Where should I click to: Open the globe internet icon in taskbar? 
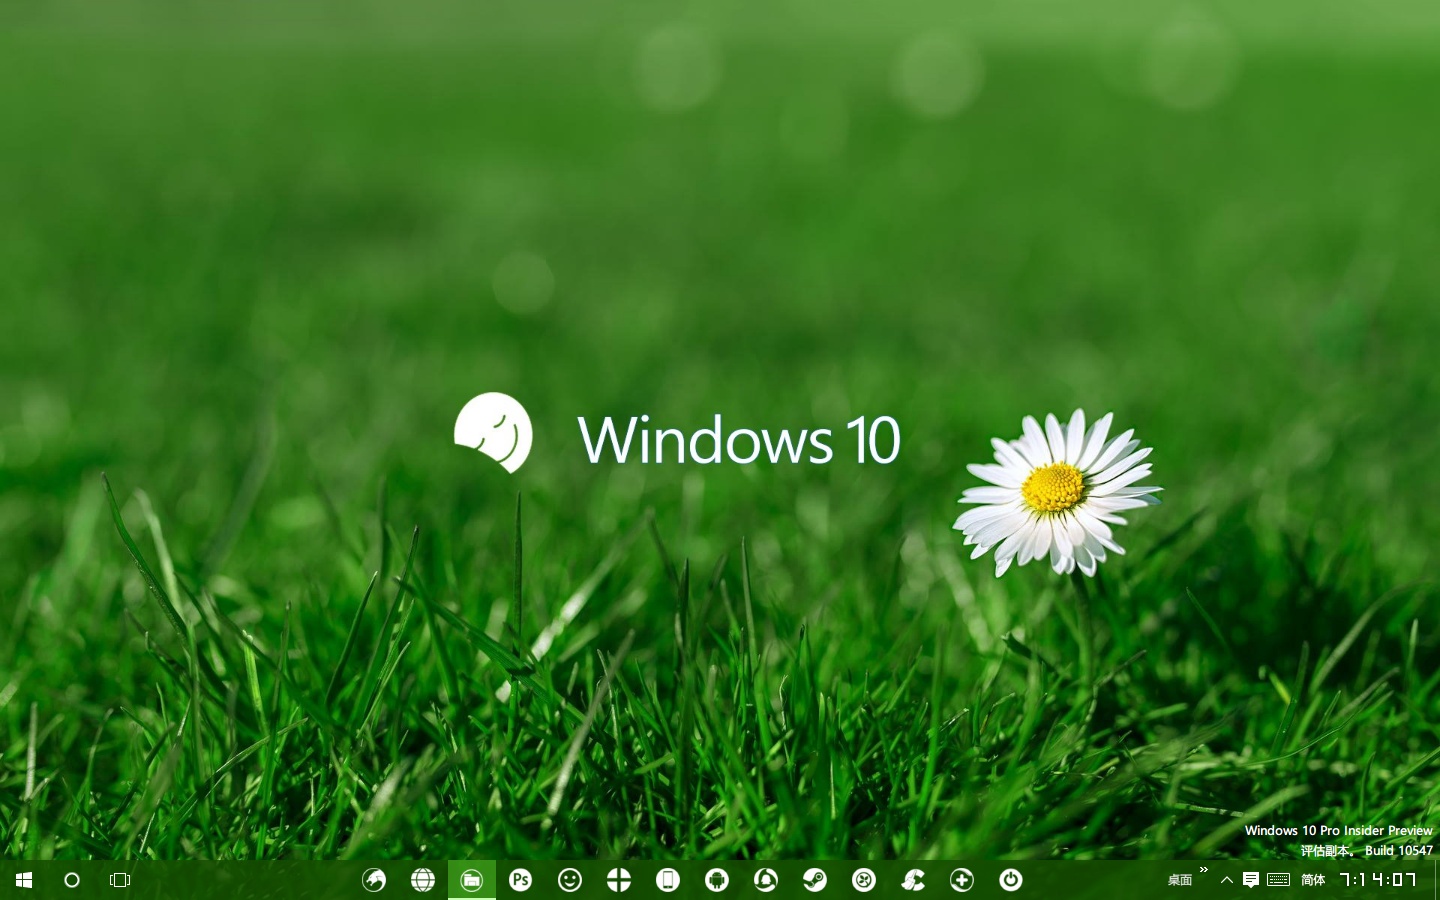click(423, 880)
